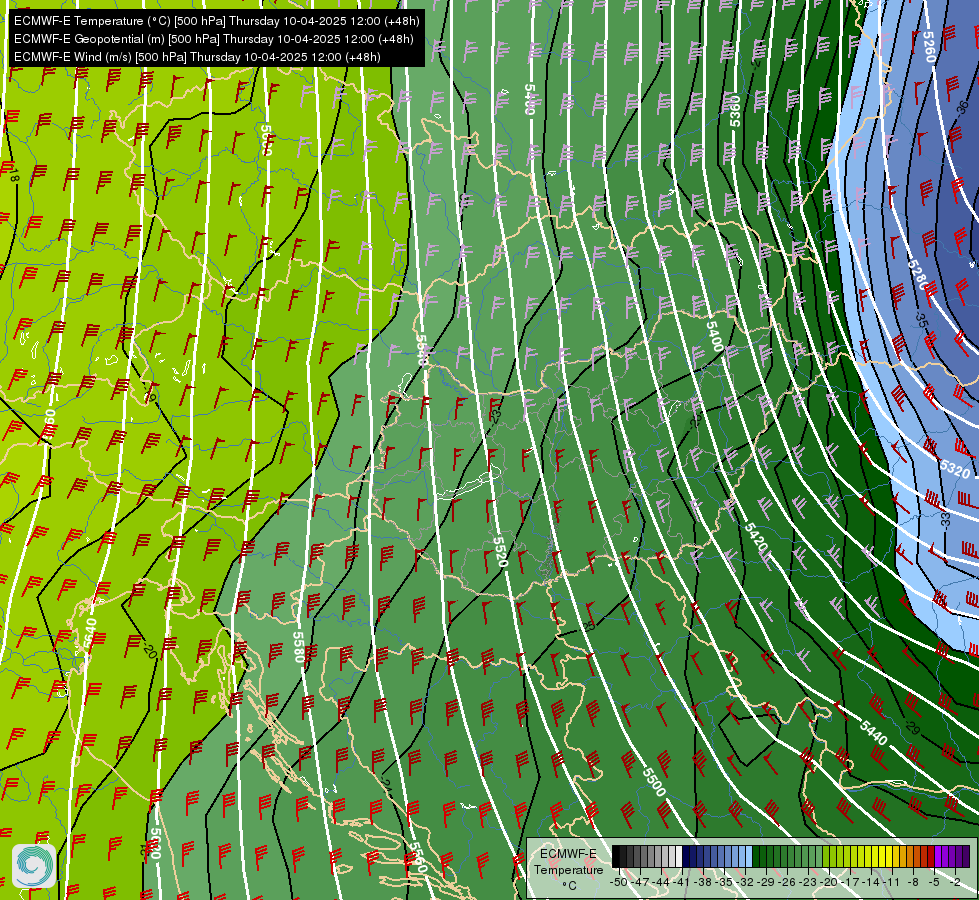Click the -19 isotherm label
This screenshot has width=979, height=900.
coord(150,394)
